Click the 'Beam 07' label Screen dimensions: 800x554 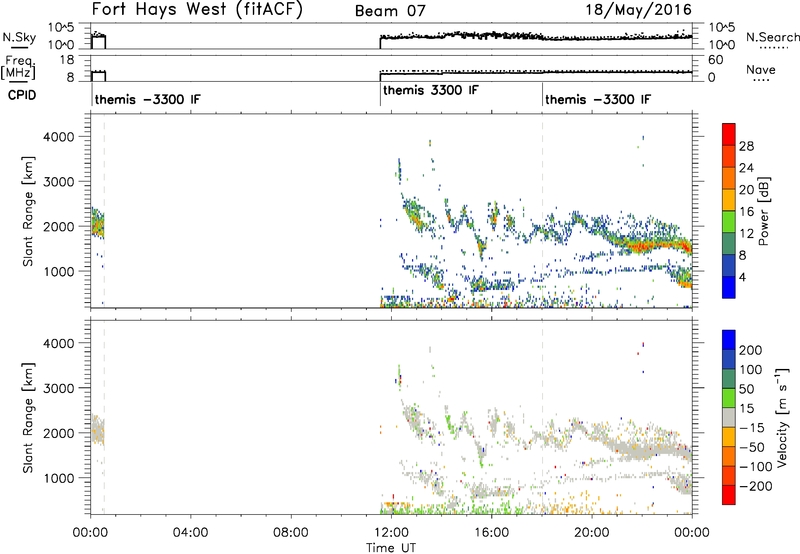390,11
